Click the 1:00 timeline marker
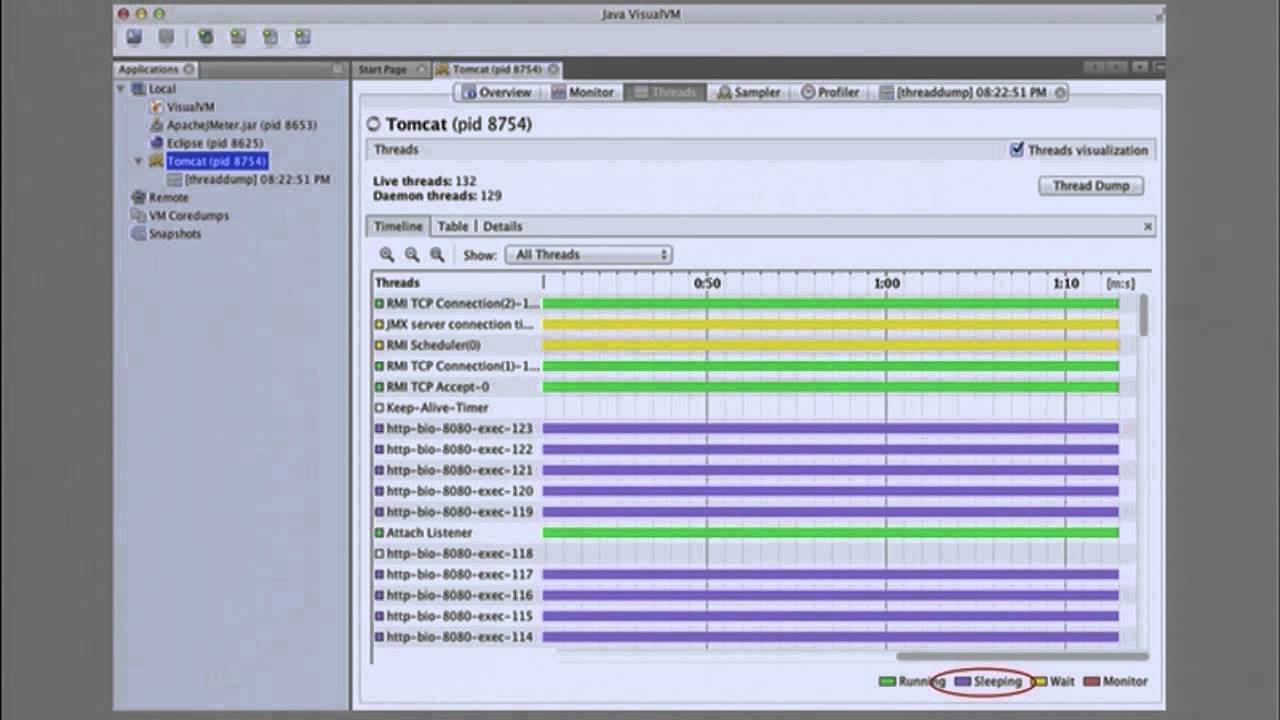Image resolution: width=1280 pixels, height=720 pixels. coord(887,283)
